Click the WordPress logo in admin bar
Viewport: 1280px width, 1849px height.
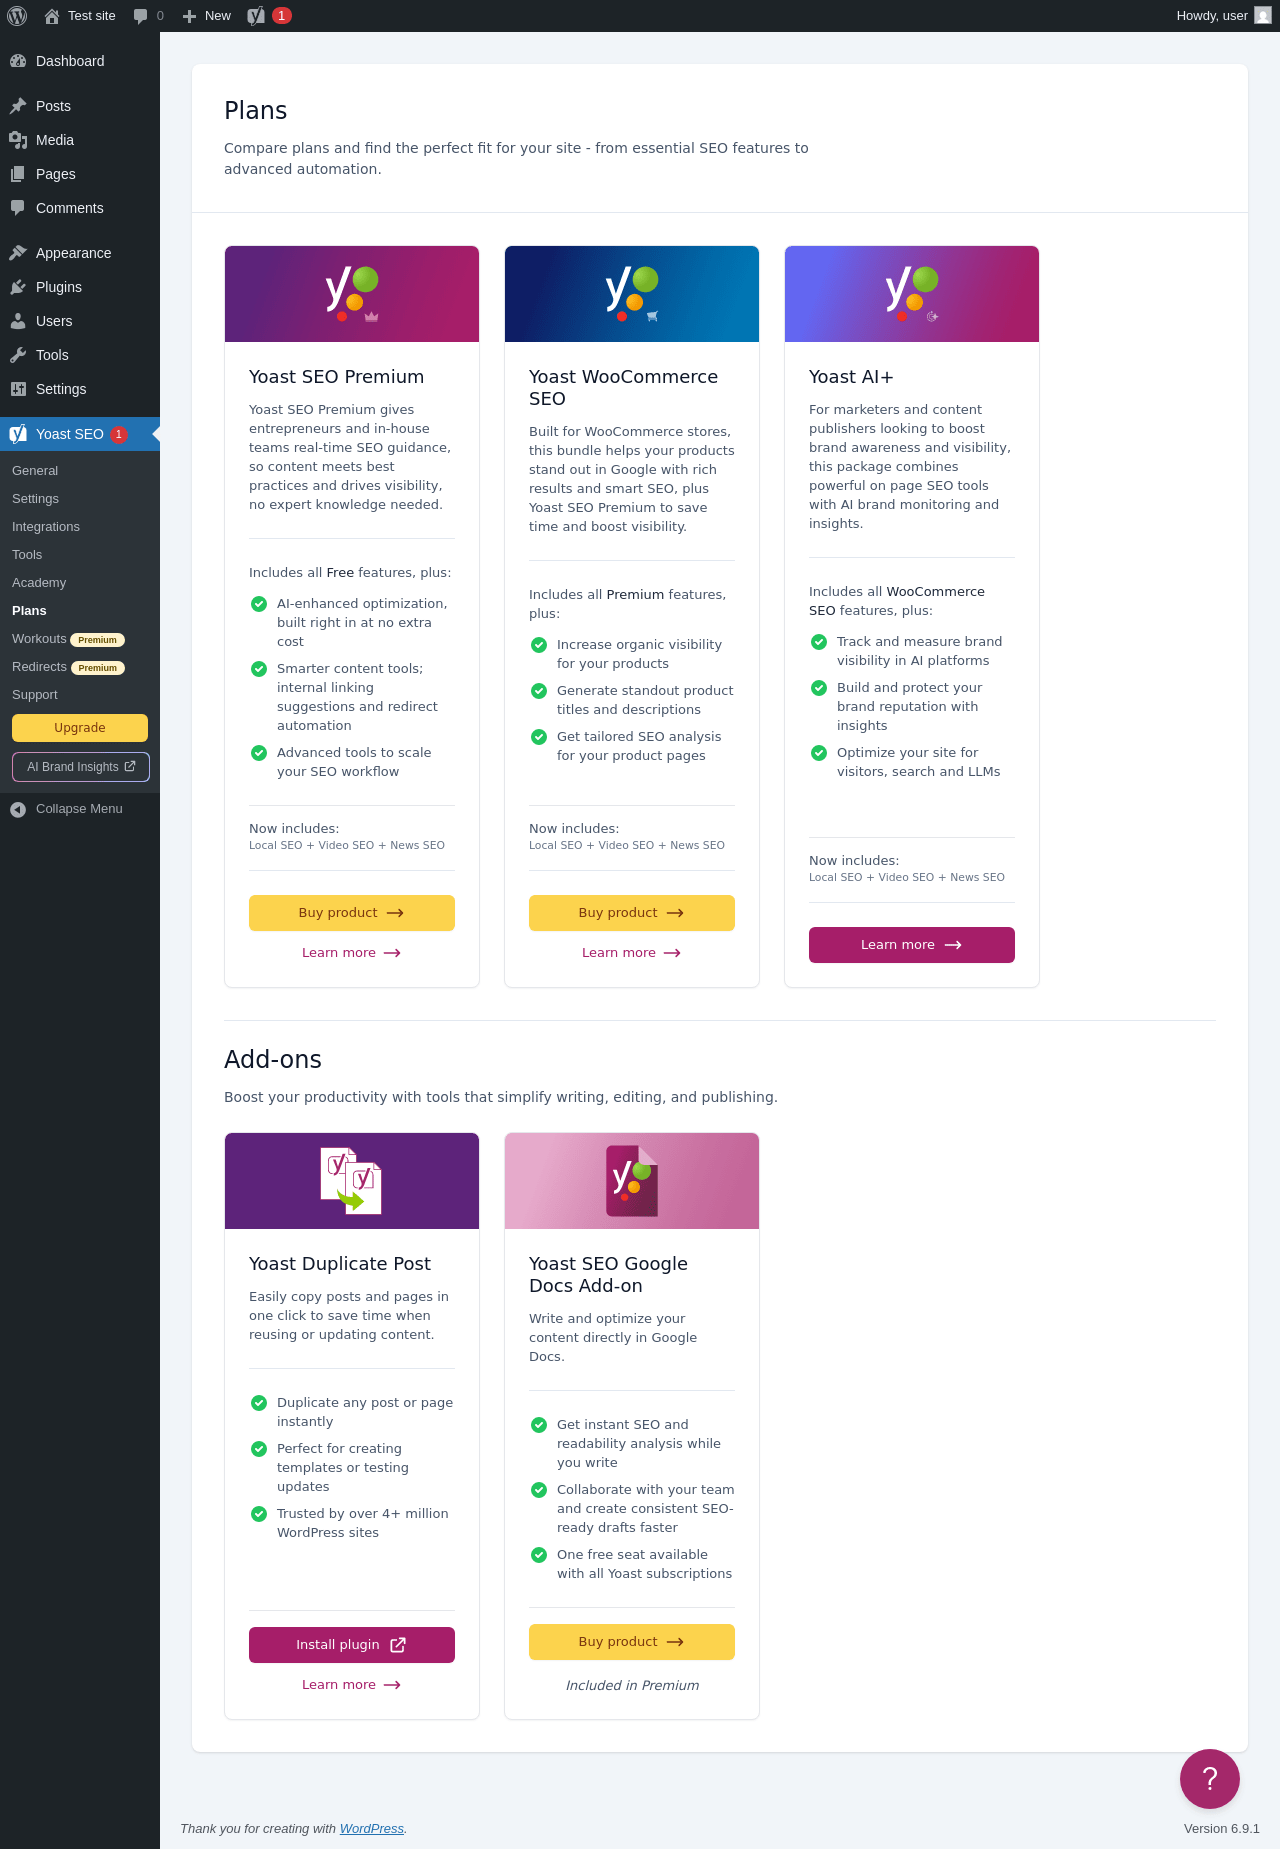pos(17,16)
